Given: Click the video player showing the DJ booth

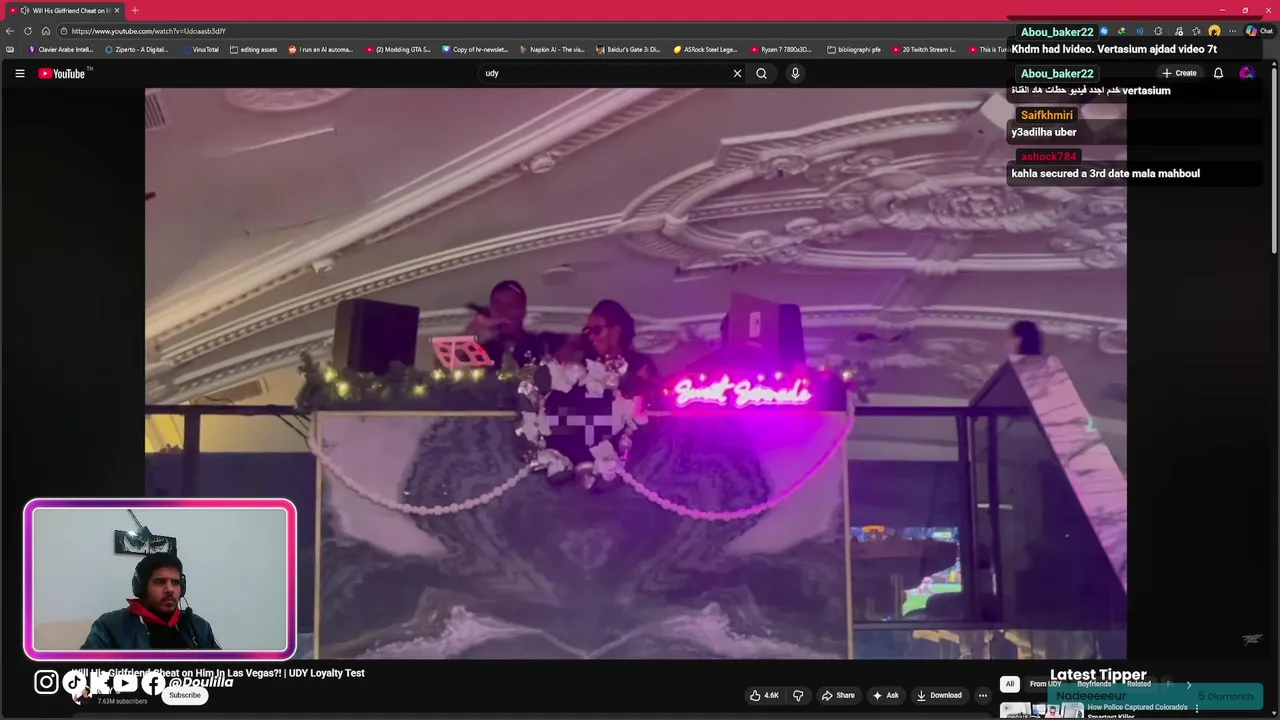Looking at the screenshot, I should point(636,372).
